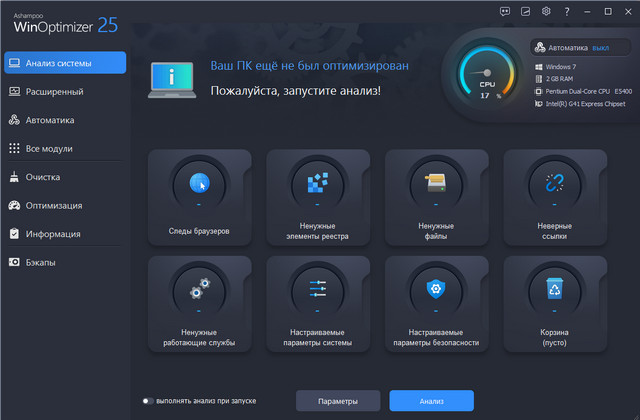Click the Следы браузеров label
The height and width of the screenshot is (420, 640).
click(x=199, y=231)
